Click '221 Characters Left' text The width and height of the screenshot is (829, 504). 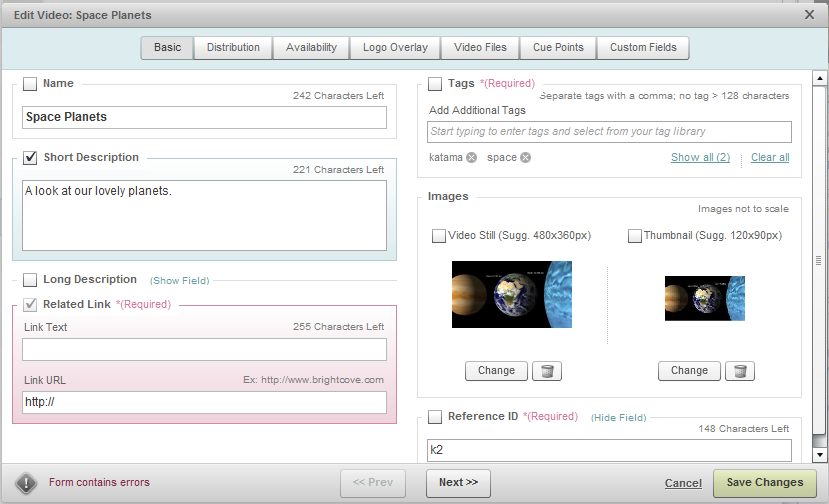338,170
